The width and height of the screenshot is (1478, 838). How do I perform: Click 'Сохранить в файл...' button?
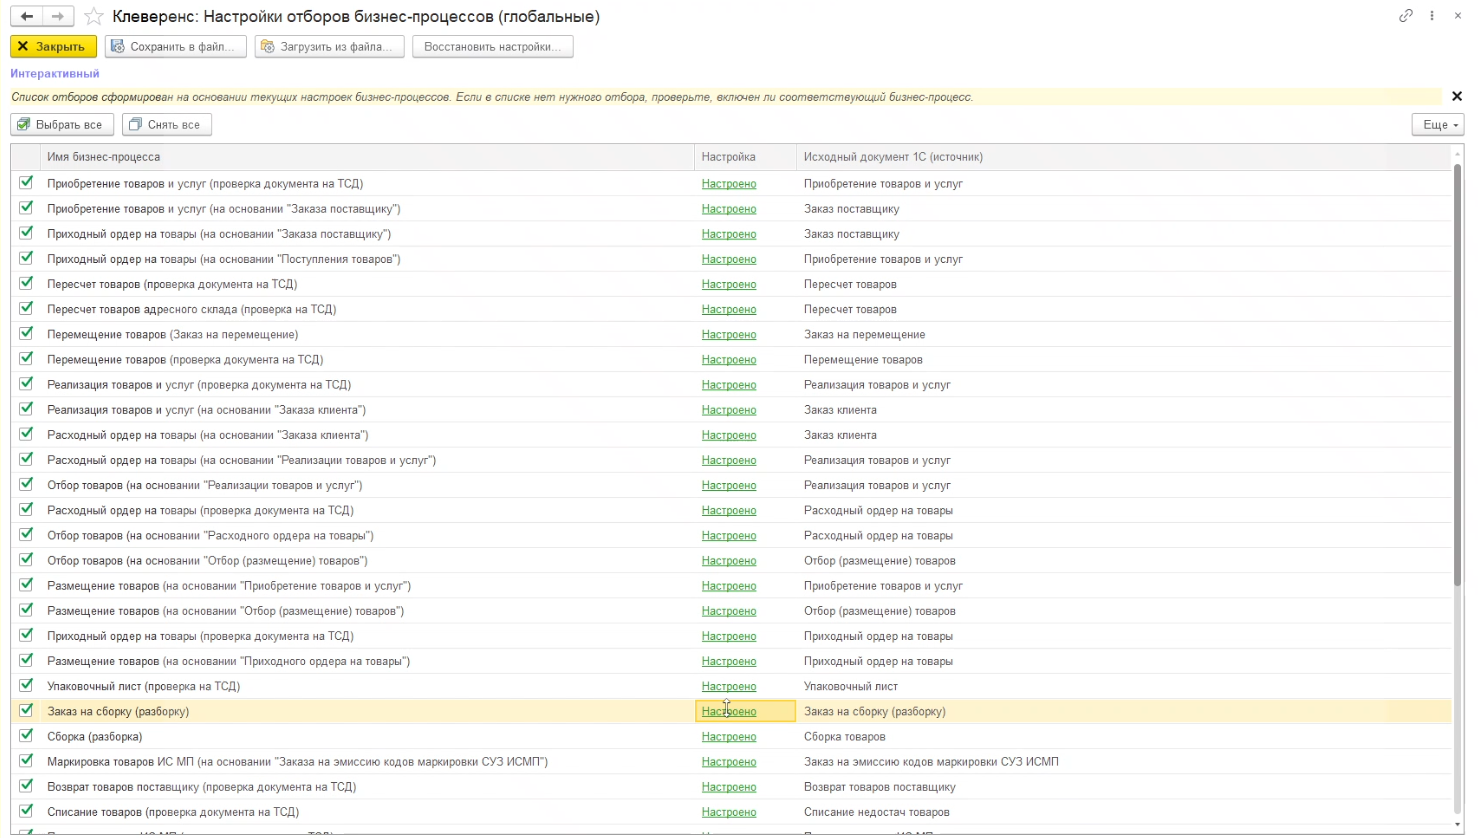tap(176, 46)
